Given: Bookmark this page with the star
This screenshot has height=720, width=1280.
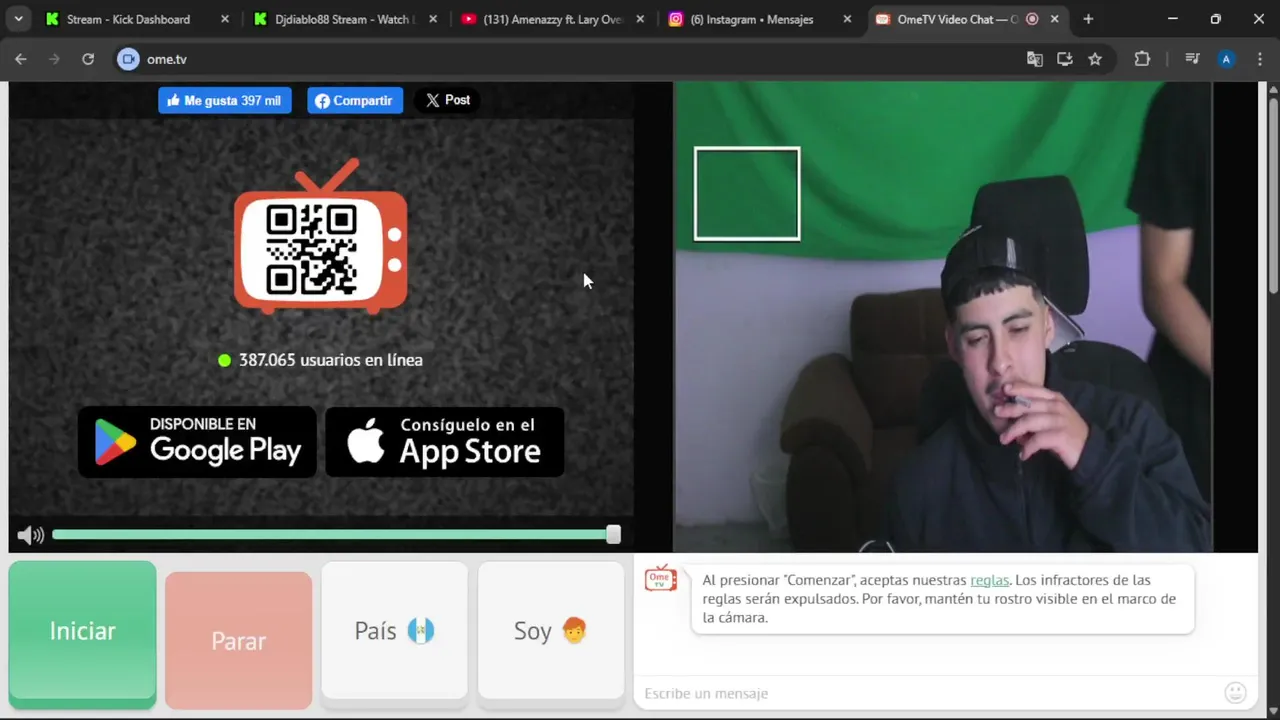Looking at the screenshot, I should click(1095, 59).
